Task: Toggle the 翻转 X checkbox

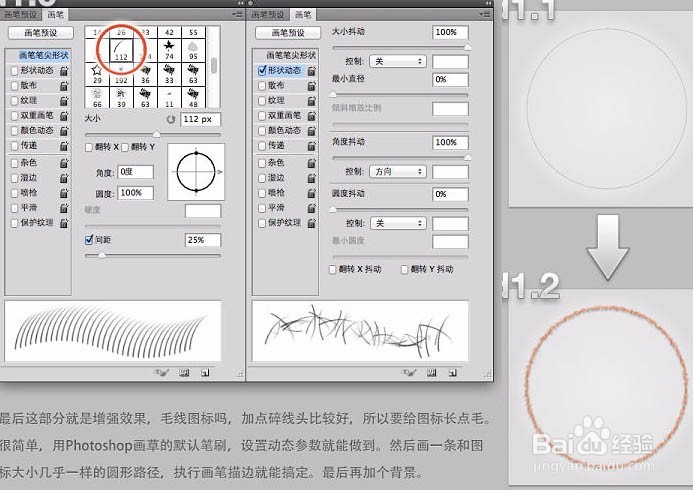Action: click(89, 148)
